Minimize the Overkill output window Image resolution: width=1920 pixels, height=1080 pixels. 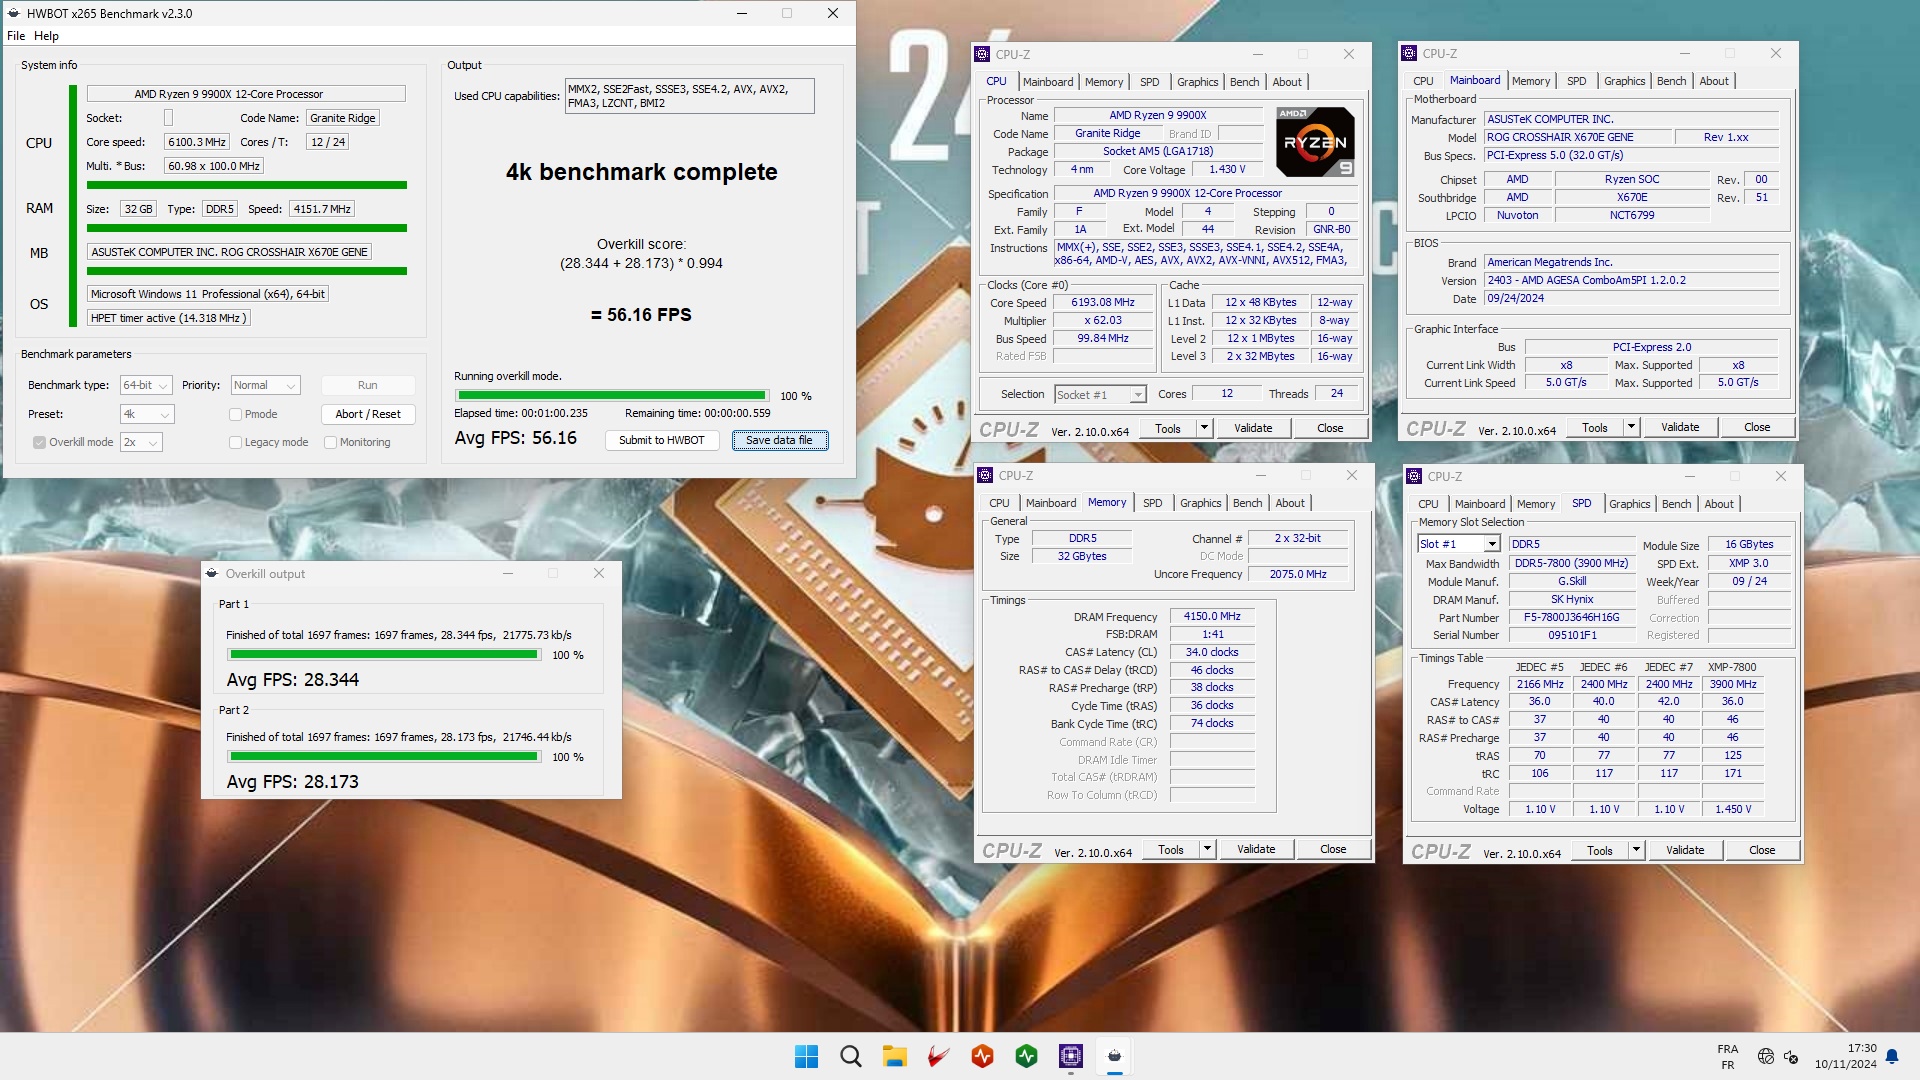[508, 573]
